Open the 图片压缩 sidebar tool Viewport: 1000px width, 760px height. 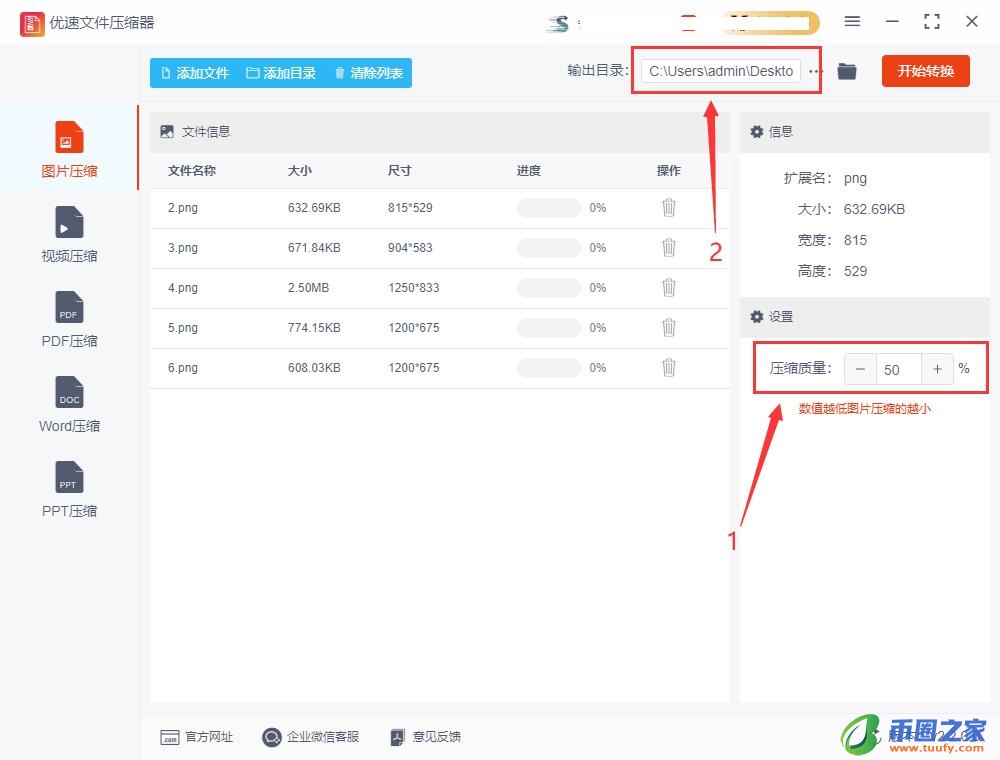click(69, 148)
